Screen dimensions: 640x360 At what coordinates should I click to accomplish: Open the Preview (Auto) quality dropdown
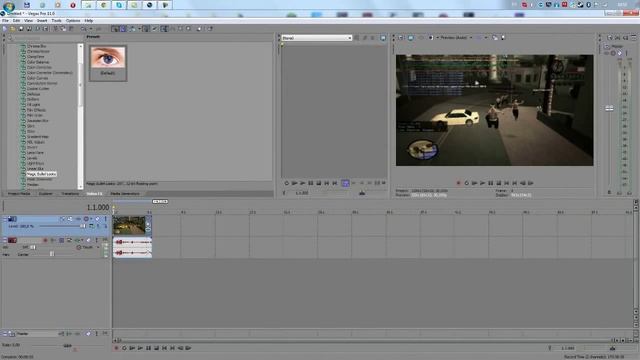pos(471,38)
